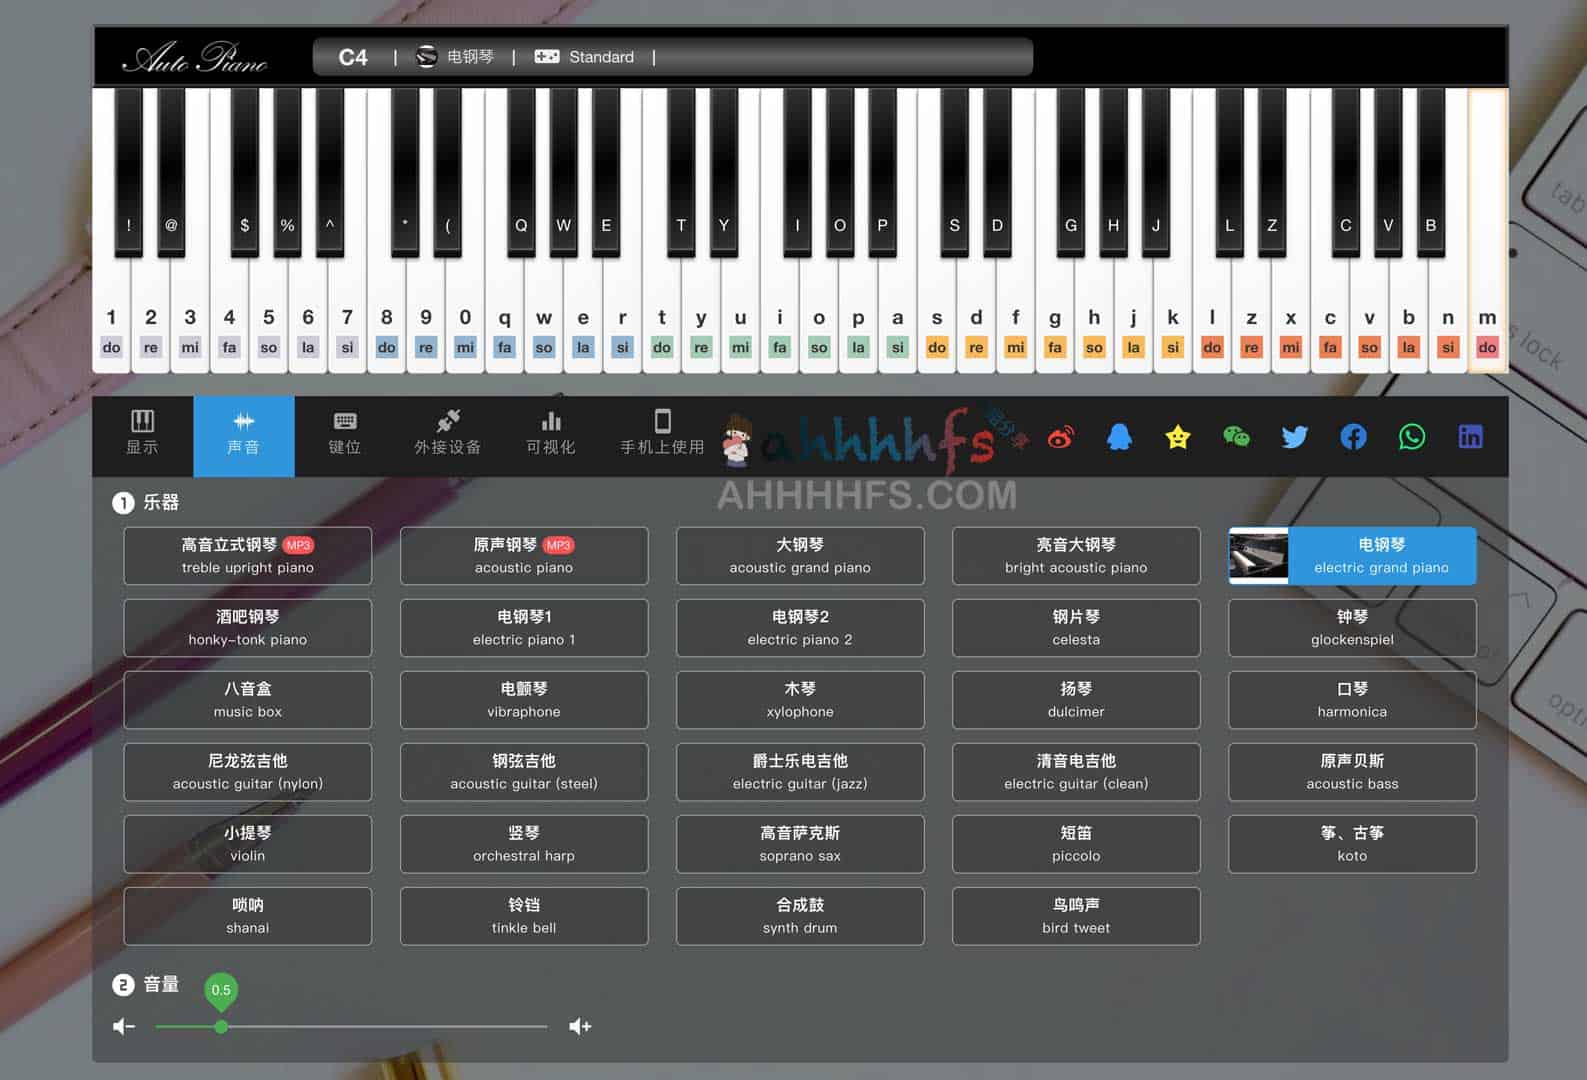Screen dimensions: 1587x1080
Task: Click the volume decrease speaker icon
Action: 124,1026
